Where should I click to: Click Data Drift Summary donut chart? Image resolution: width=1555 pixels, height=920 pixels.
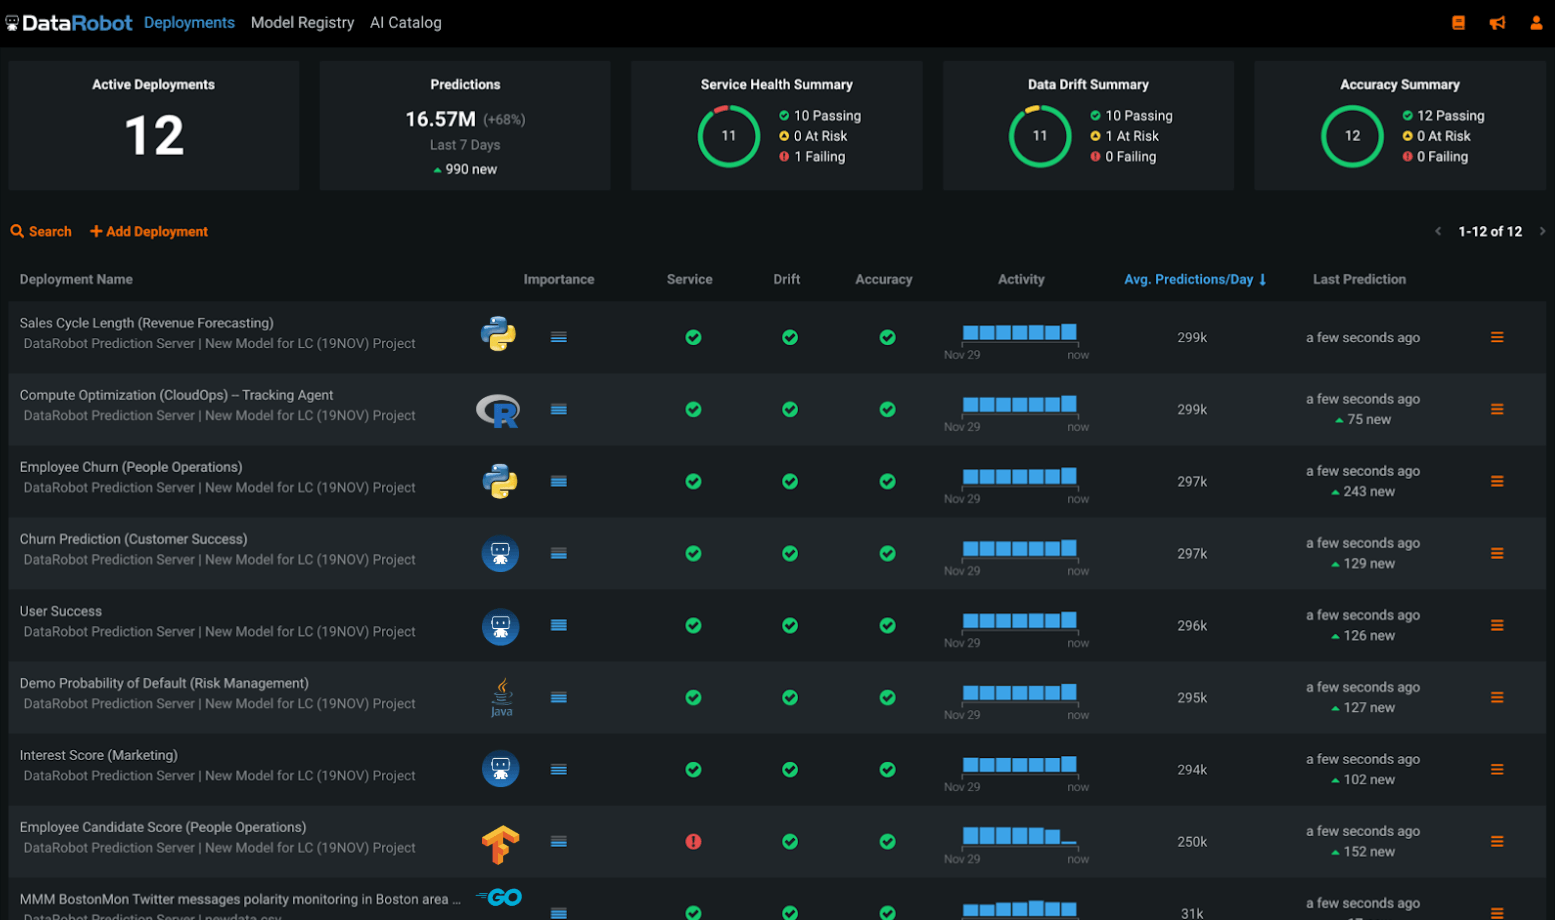1040,136
